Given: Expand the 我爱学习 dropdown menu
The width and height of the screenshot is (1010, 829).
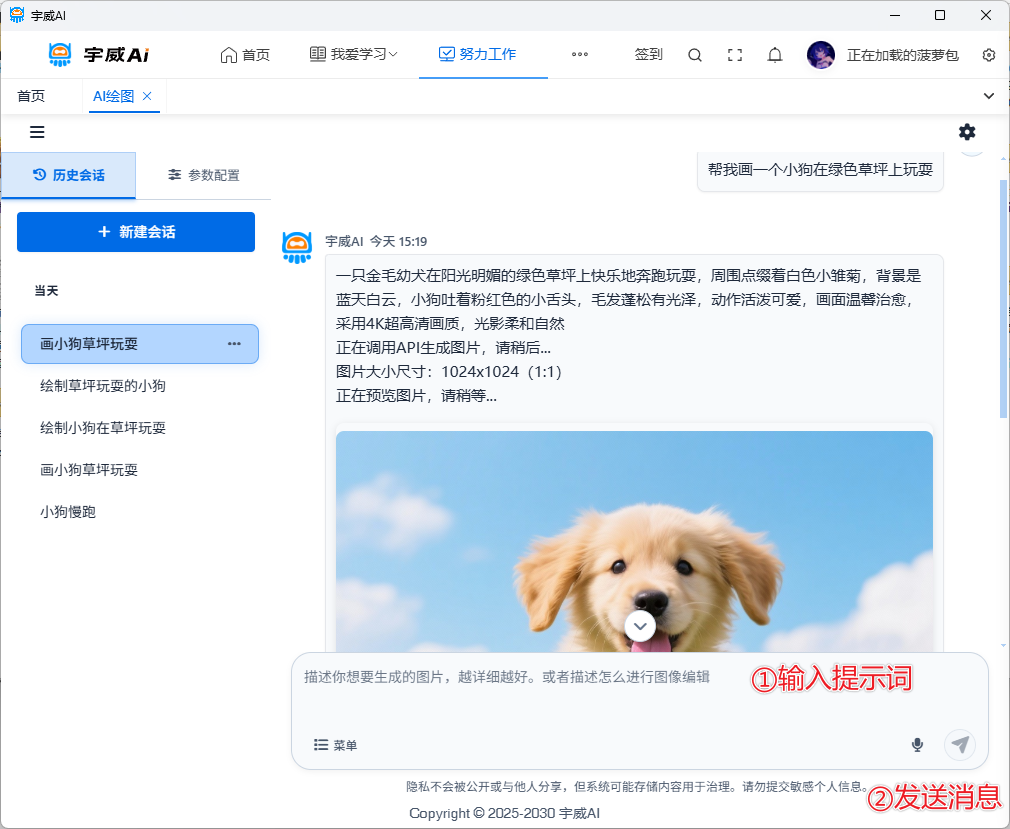Looking at the screenshot, I should (x=354, y=55).
